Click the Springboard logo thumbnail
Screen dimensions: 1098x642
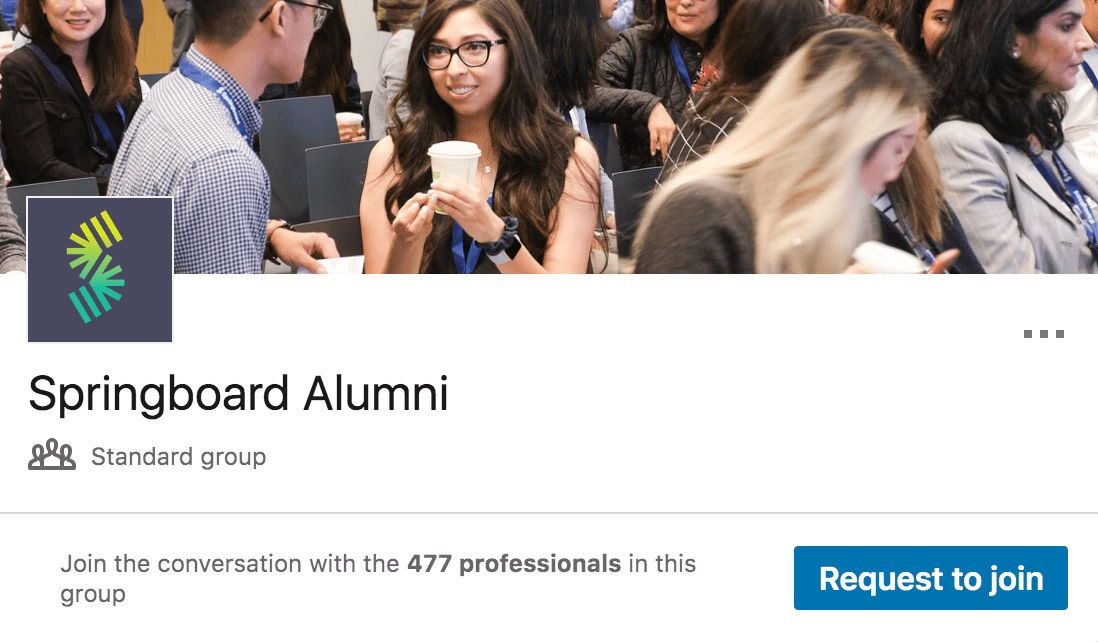click(x=100, y=270)
